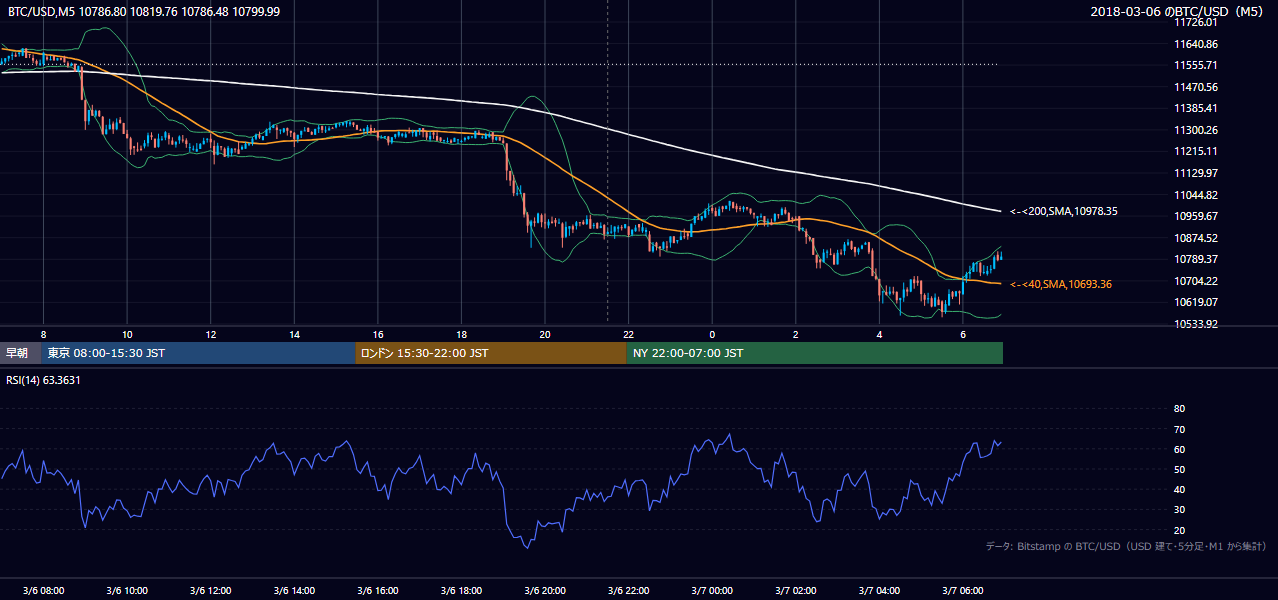Click the bottom time label 3/6 20:00
Image resolution: width=1278 pixels, height=600 pixels.
tap(545, 591)
